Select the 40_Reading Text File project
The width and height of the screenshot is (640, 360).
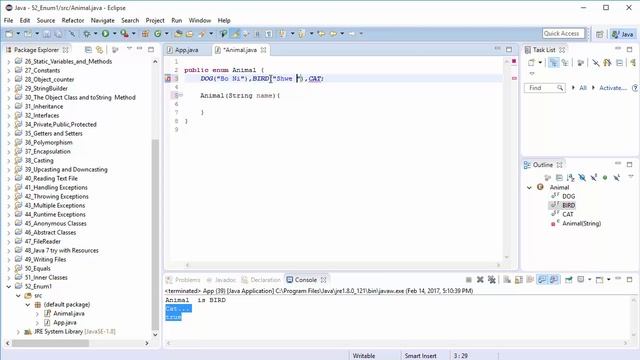coord(51,178)
